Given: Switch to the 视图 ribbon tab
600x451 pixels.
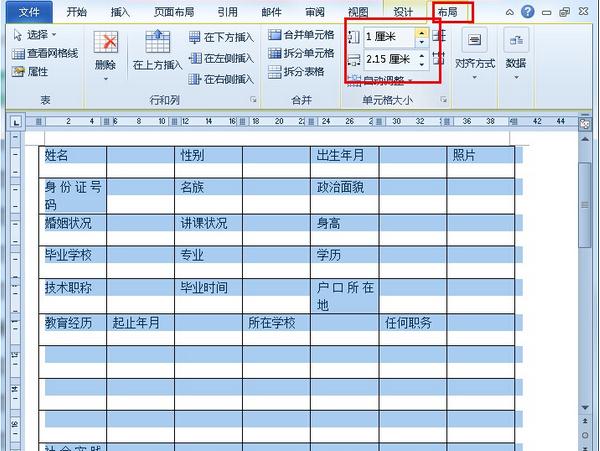Looking at the screenshot, I should pyautogui.click(x=358, y=12).
